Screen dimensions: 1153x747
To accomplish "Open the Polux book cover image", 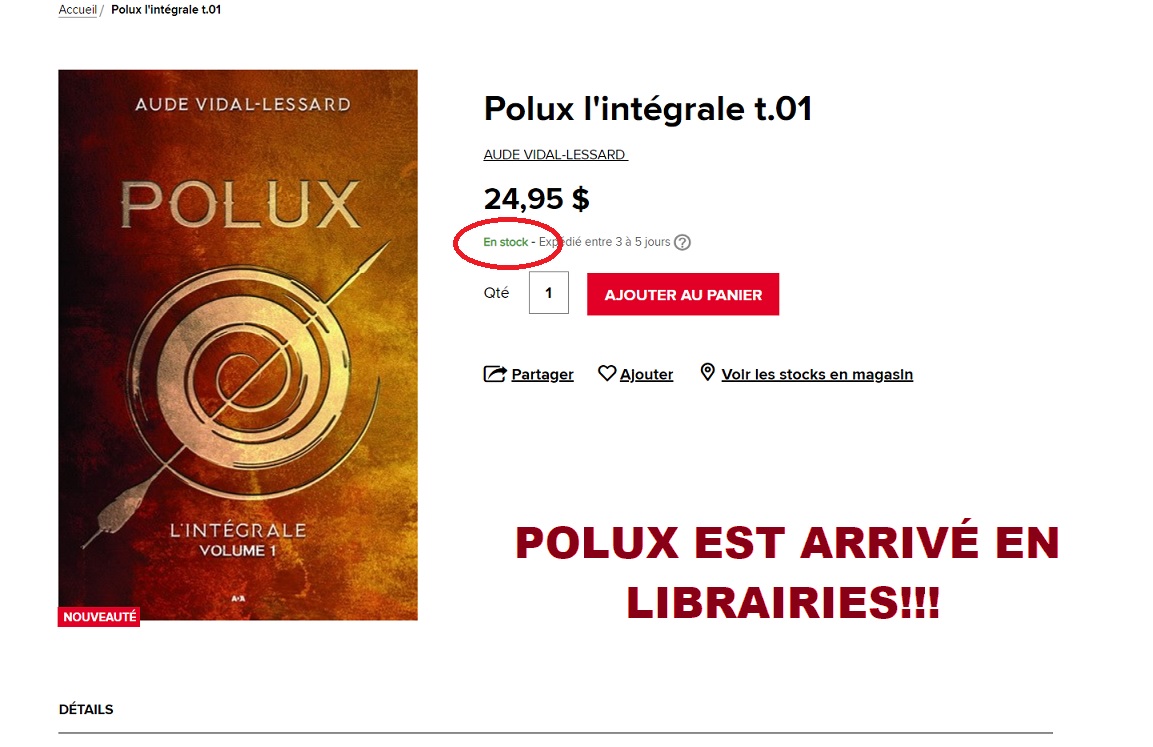I will pos(238,345).
